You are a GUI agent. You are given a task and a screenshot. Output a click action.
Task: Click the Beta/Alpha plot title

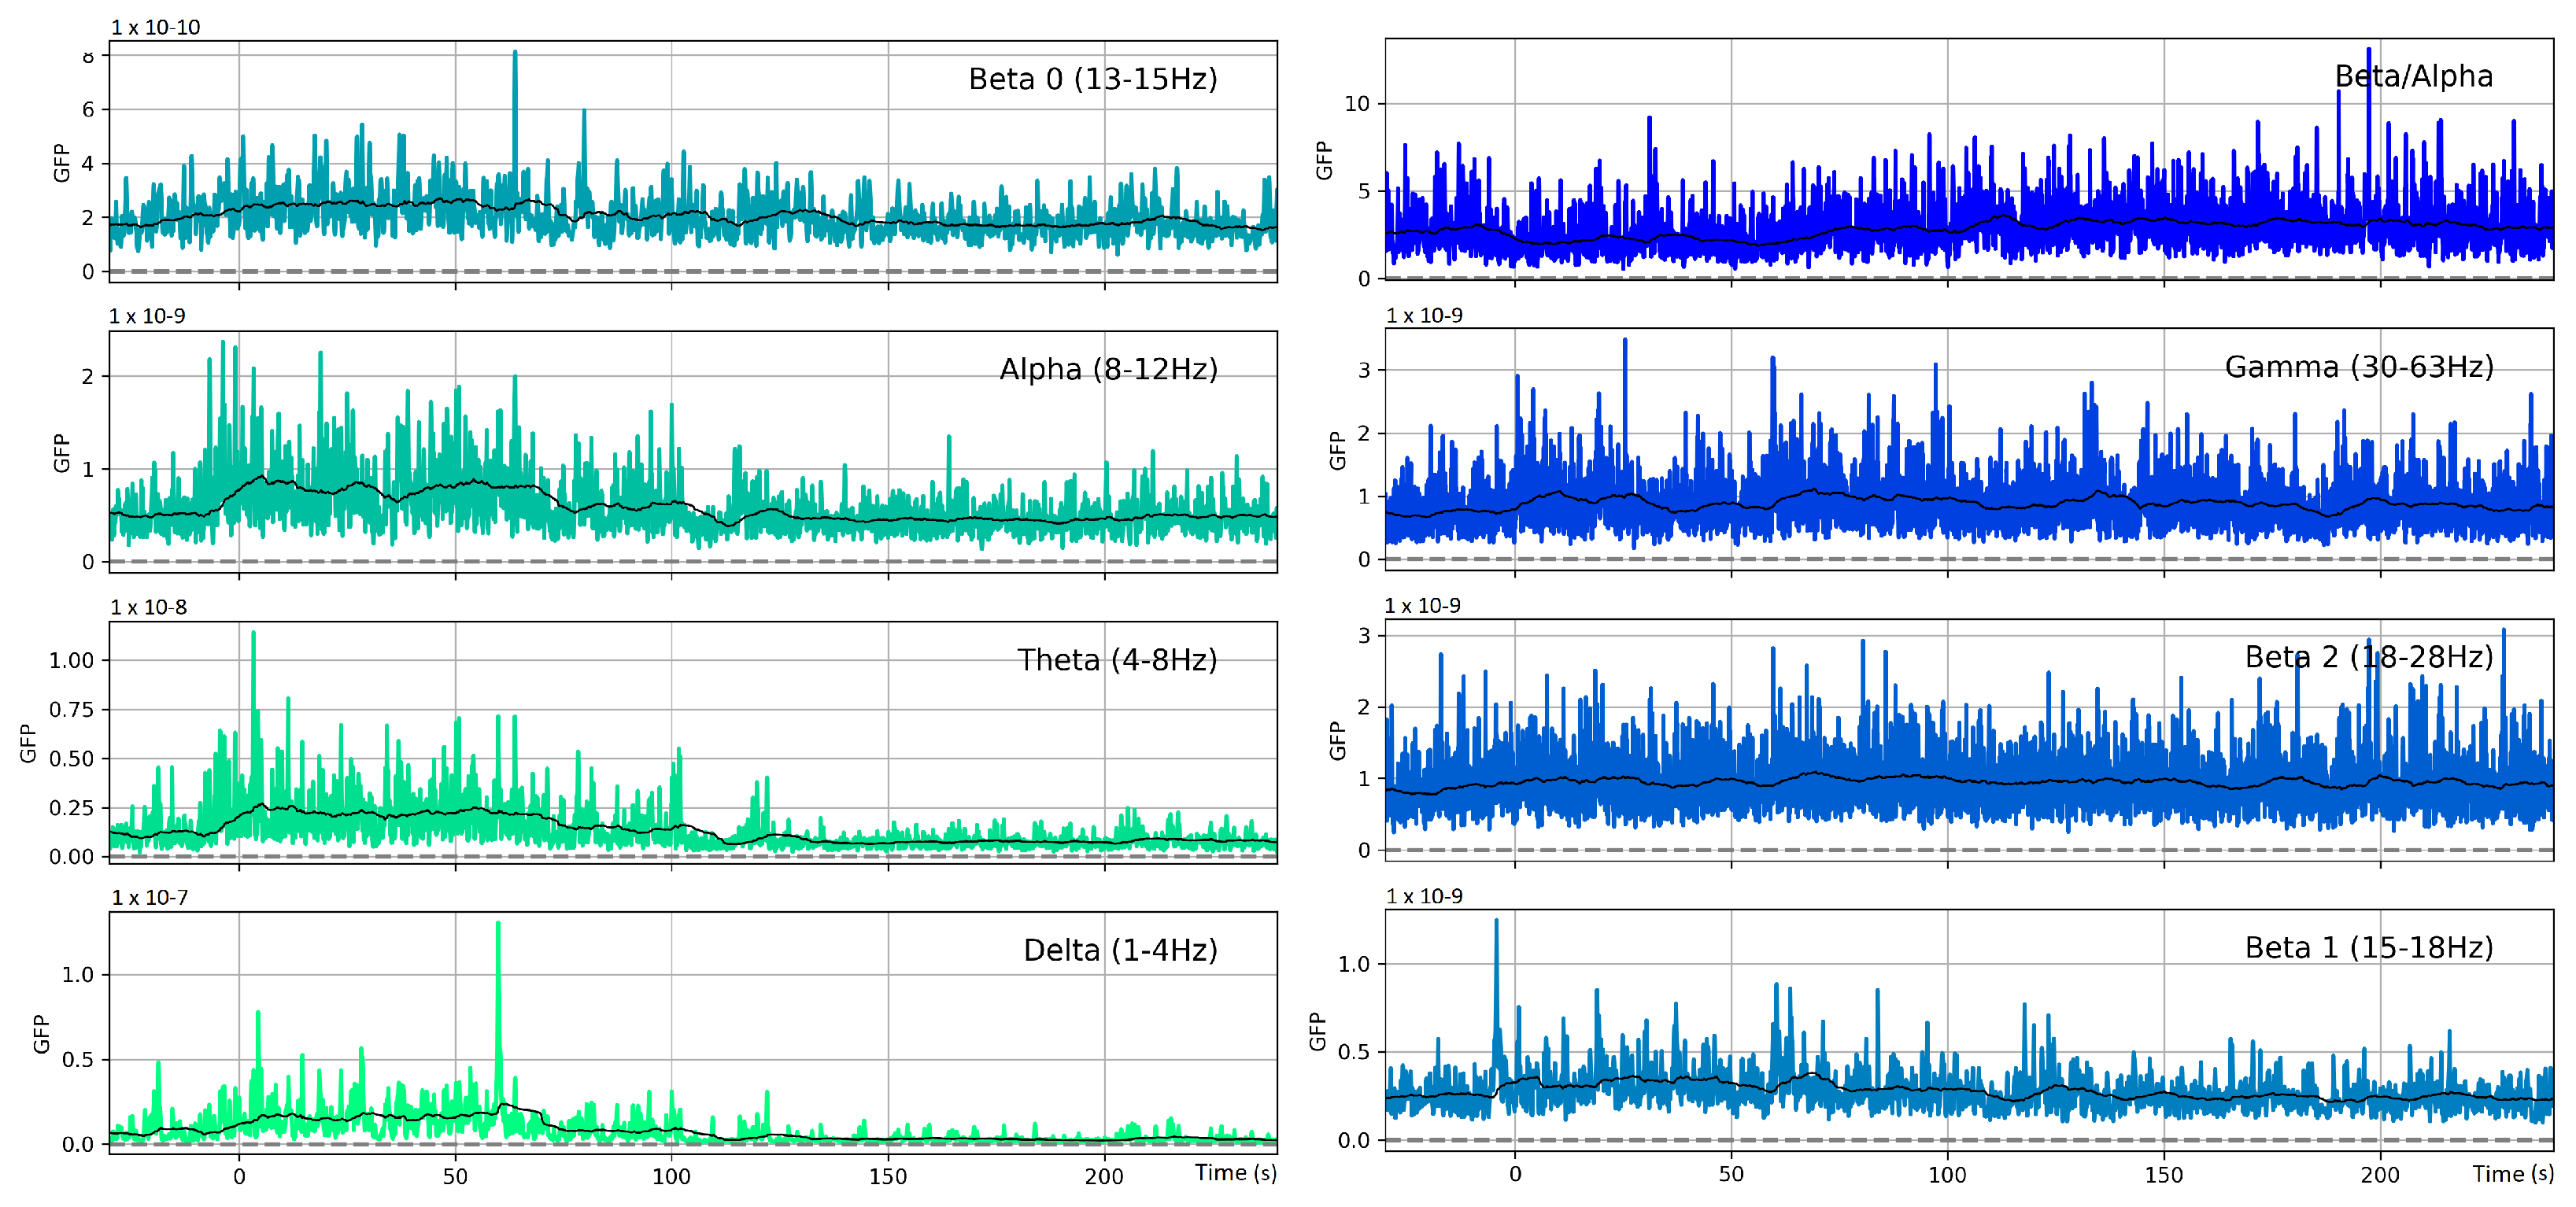coord(2412,76)
